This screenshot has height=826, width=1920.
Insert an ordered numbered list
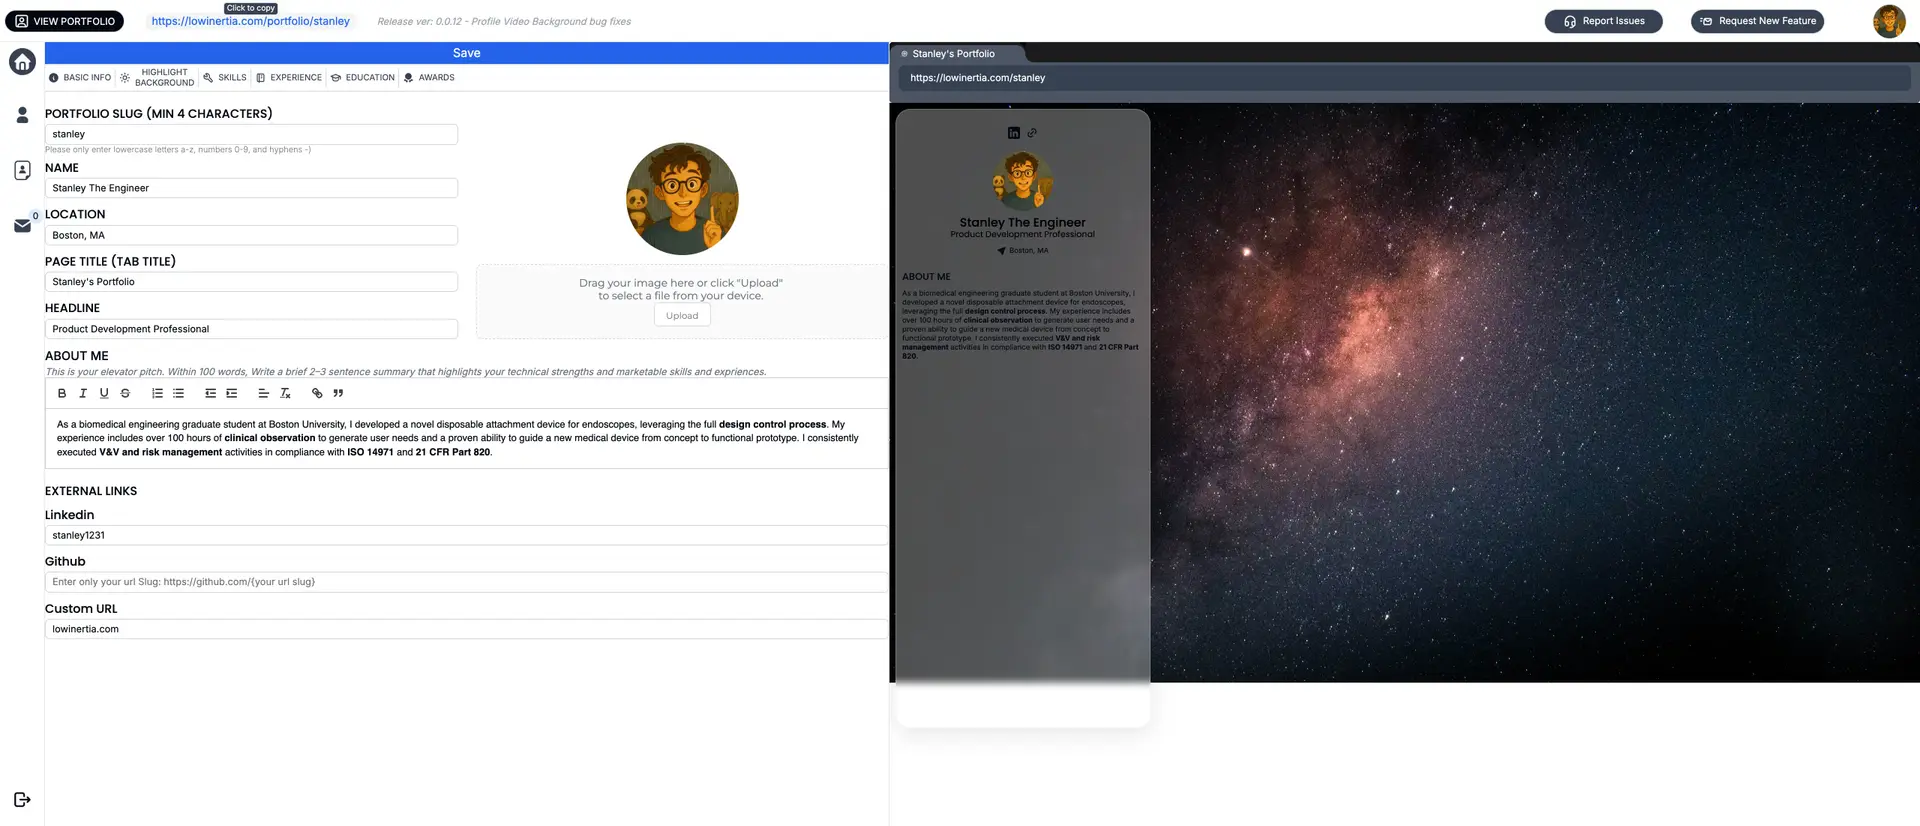(x=157, y=394)
